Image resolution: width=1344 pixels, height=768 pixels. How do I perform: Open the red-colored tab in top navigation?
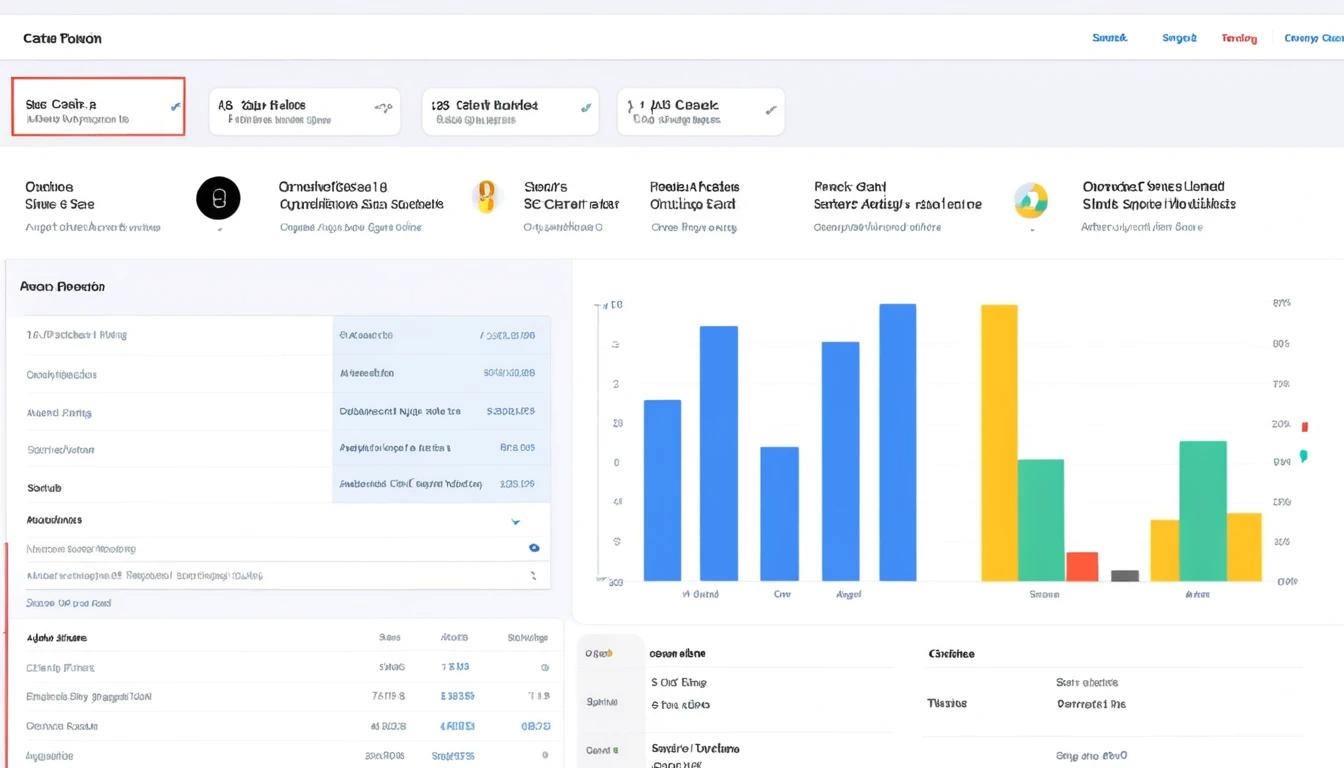[x=1239, y=38]
